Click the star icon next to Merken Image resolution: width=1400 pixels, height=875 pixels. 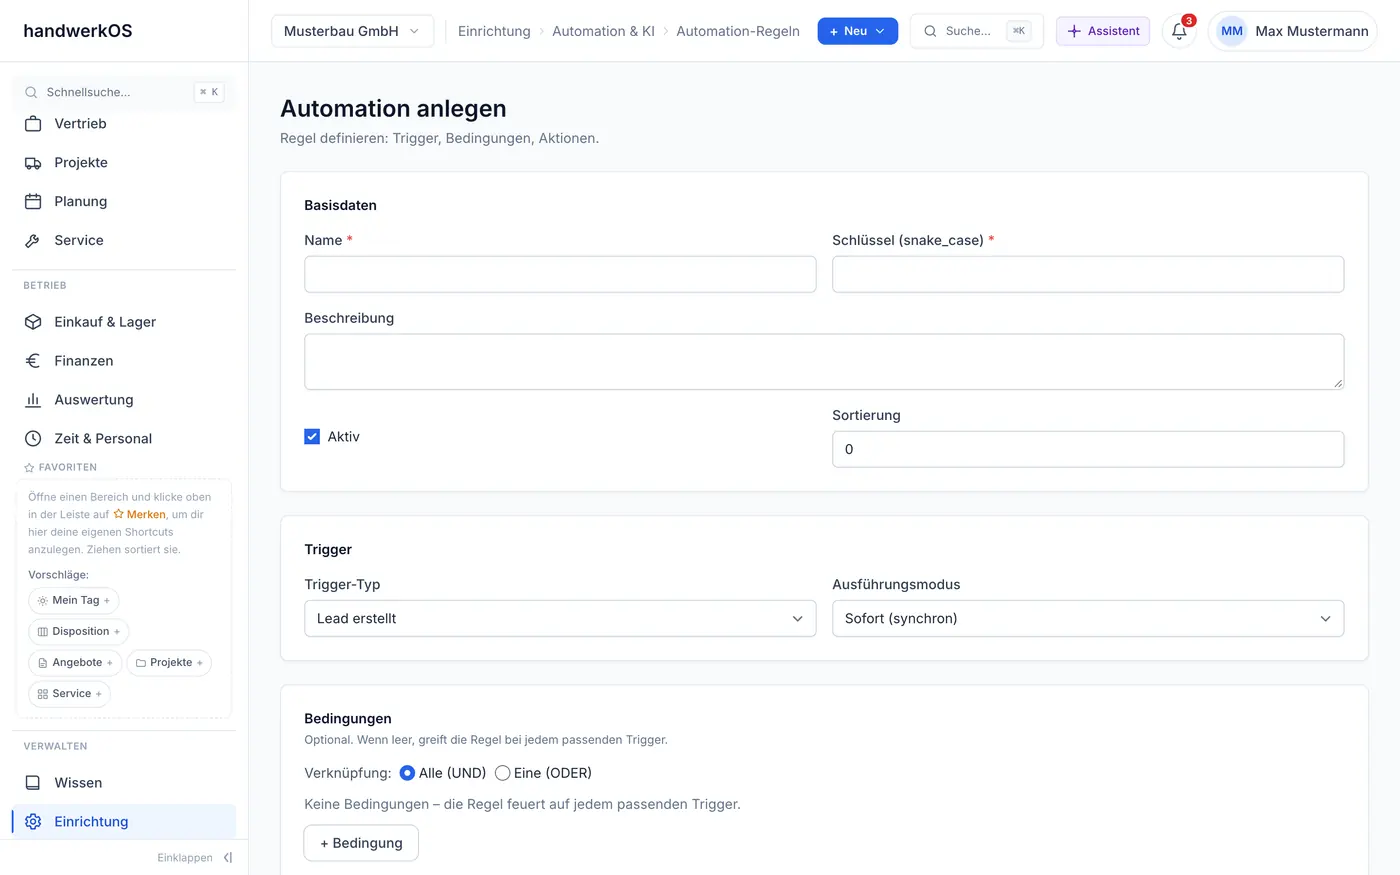tap(119, 514)
